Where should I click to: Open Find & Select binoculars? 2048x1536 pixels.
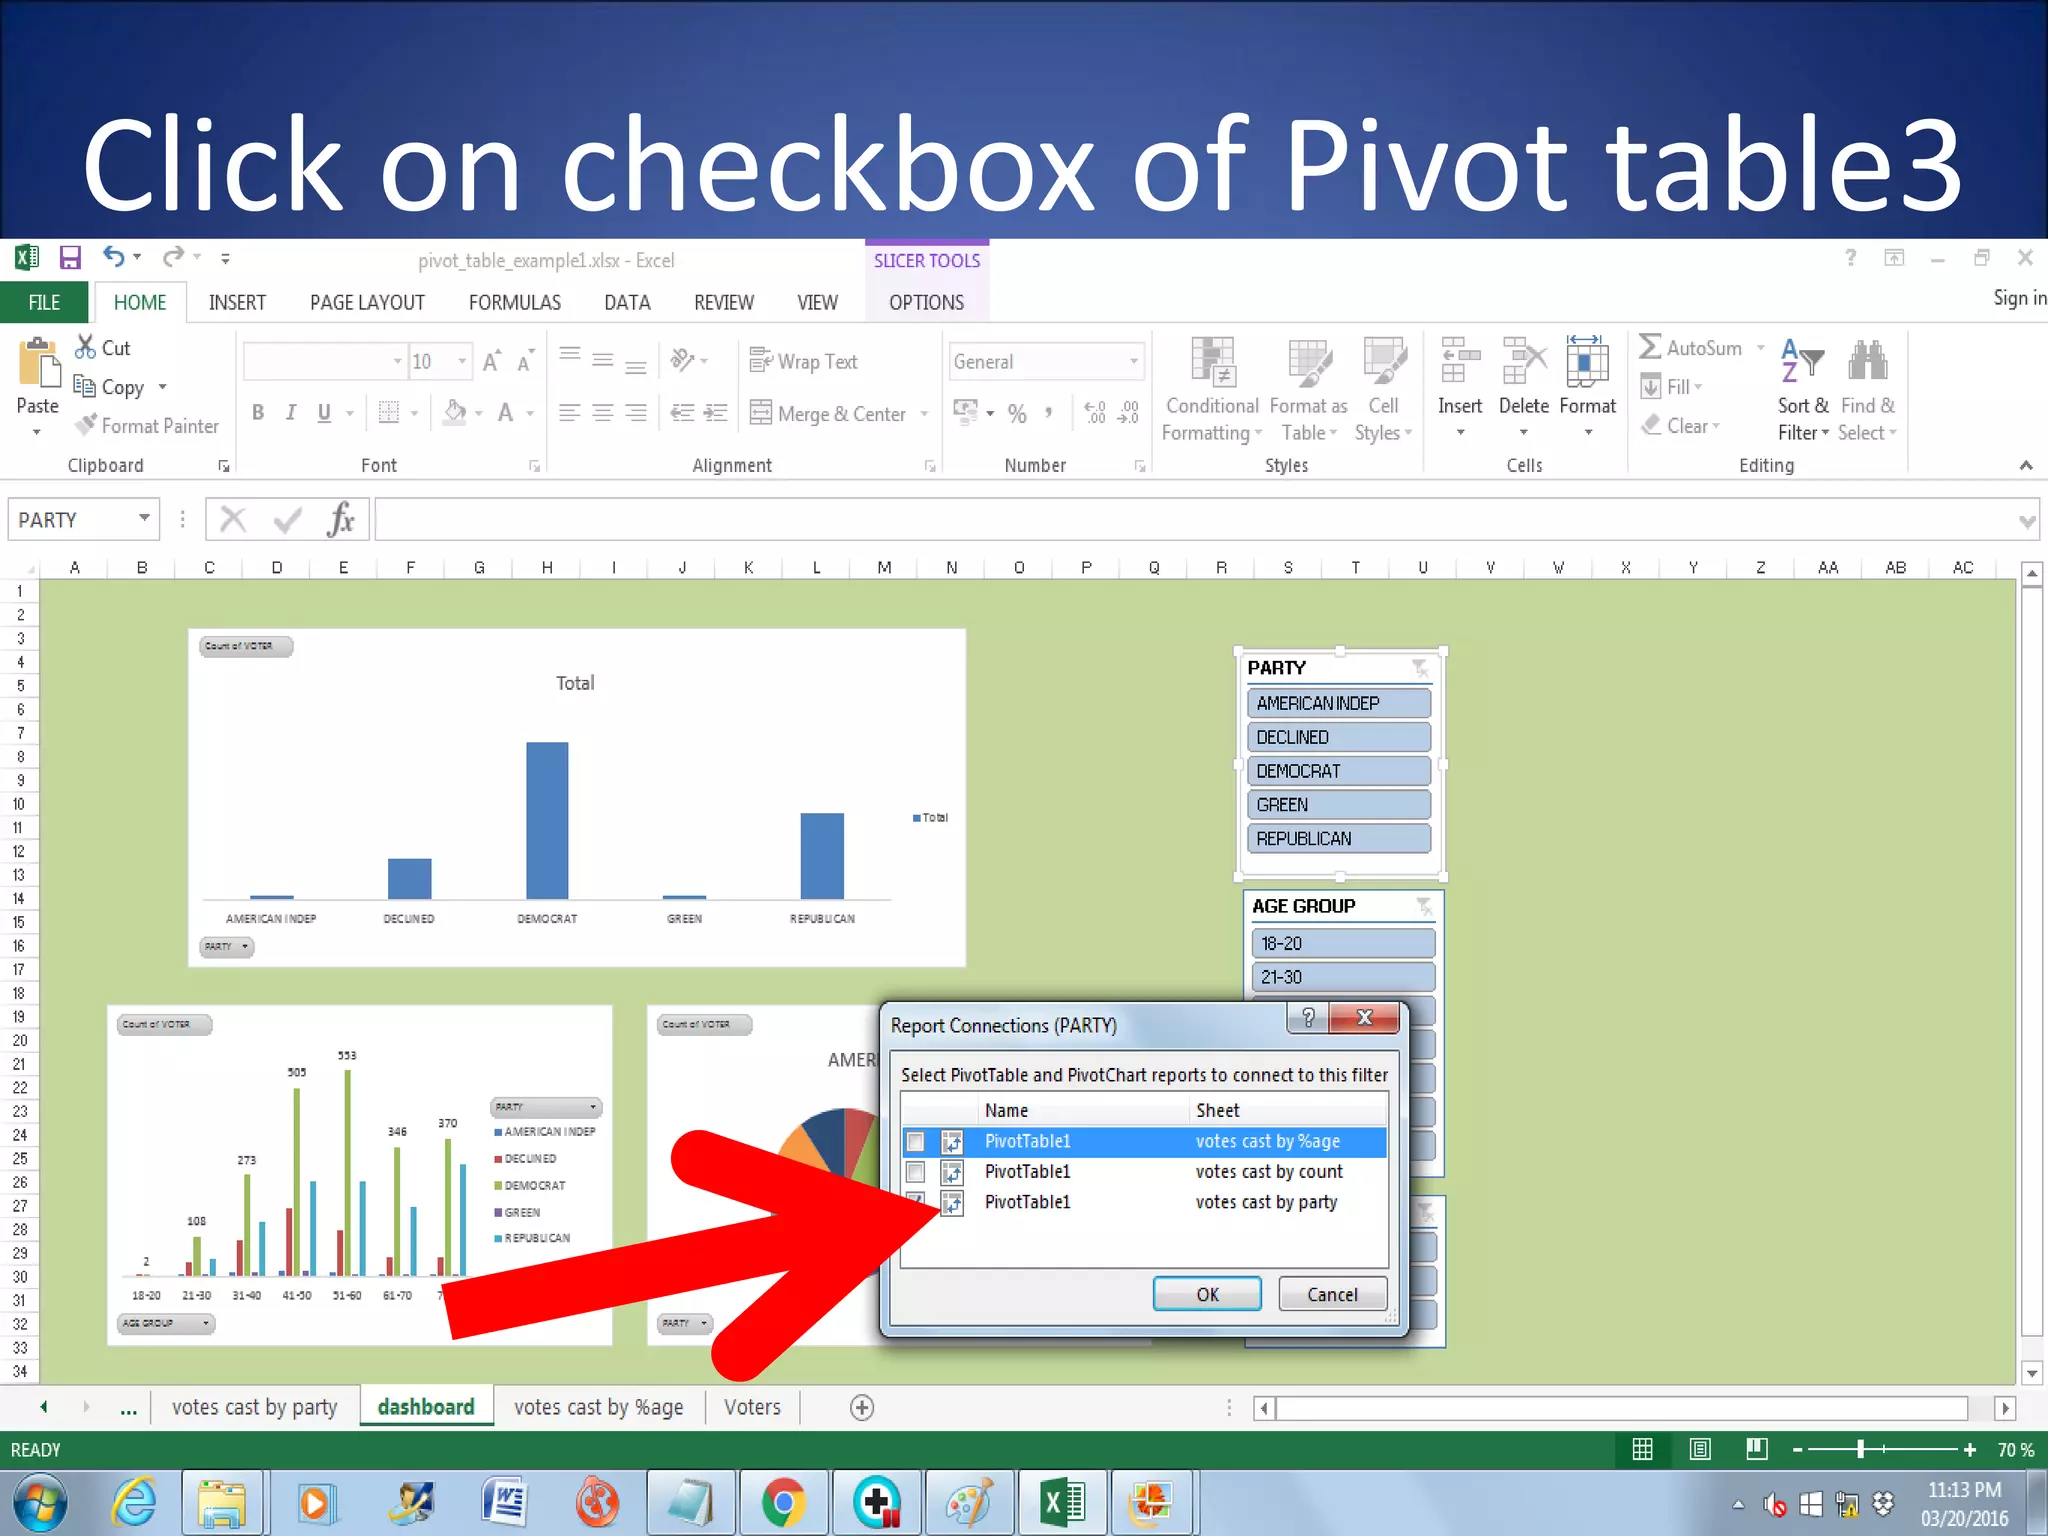pyautogui.click(x=1867, y=390)
